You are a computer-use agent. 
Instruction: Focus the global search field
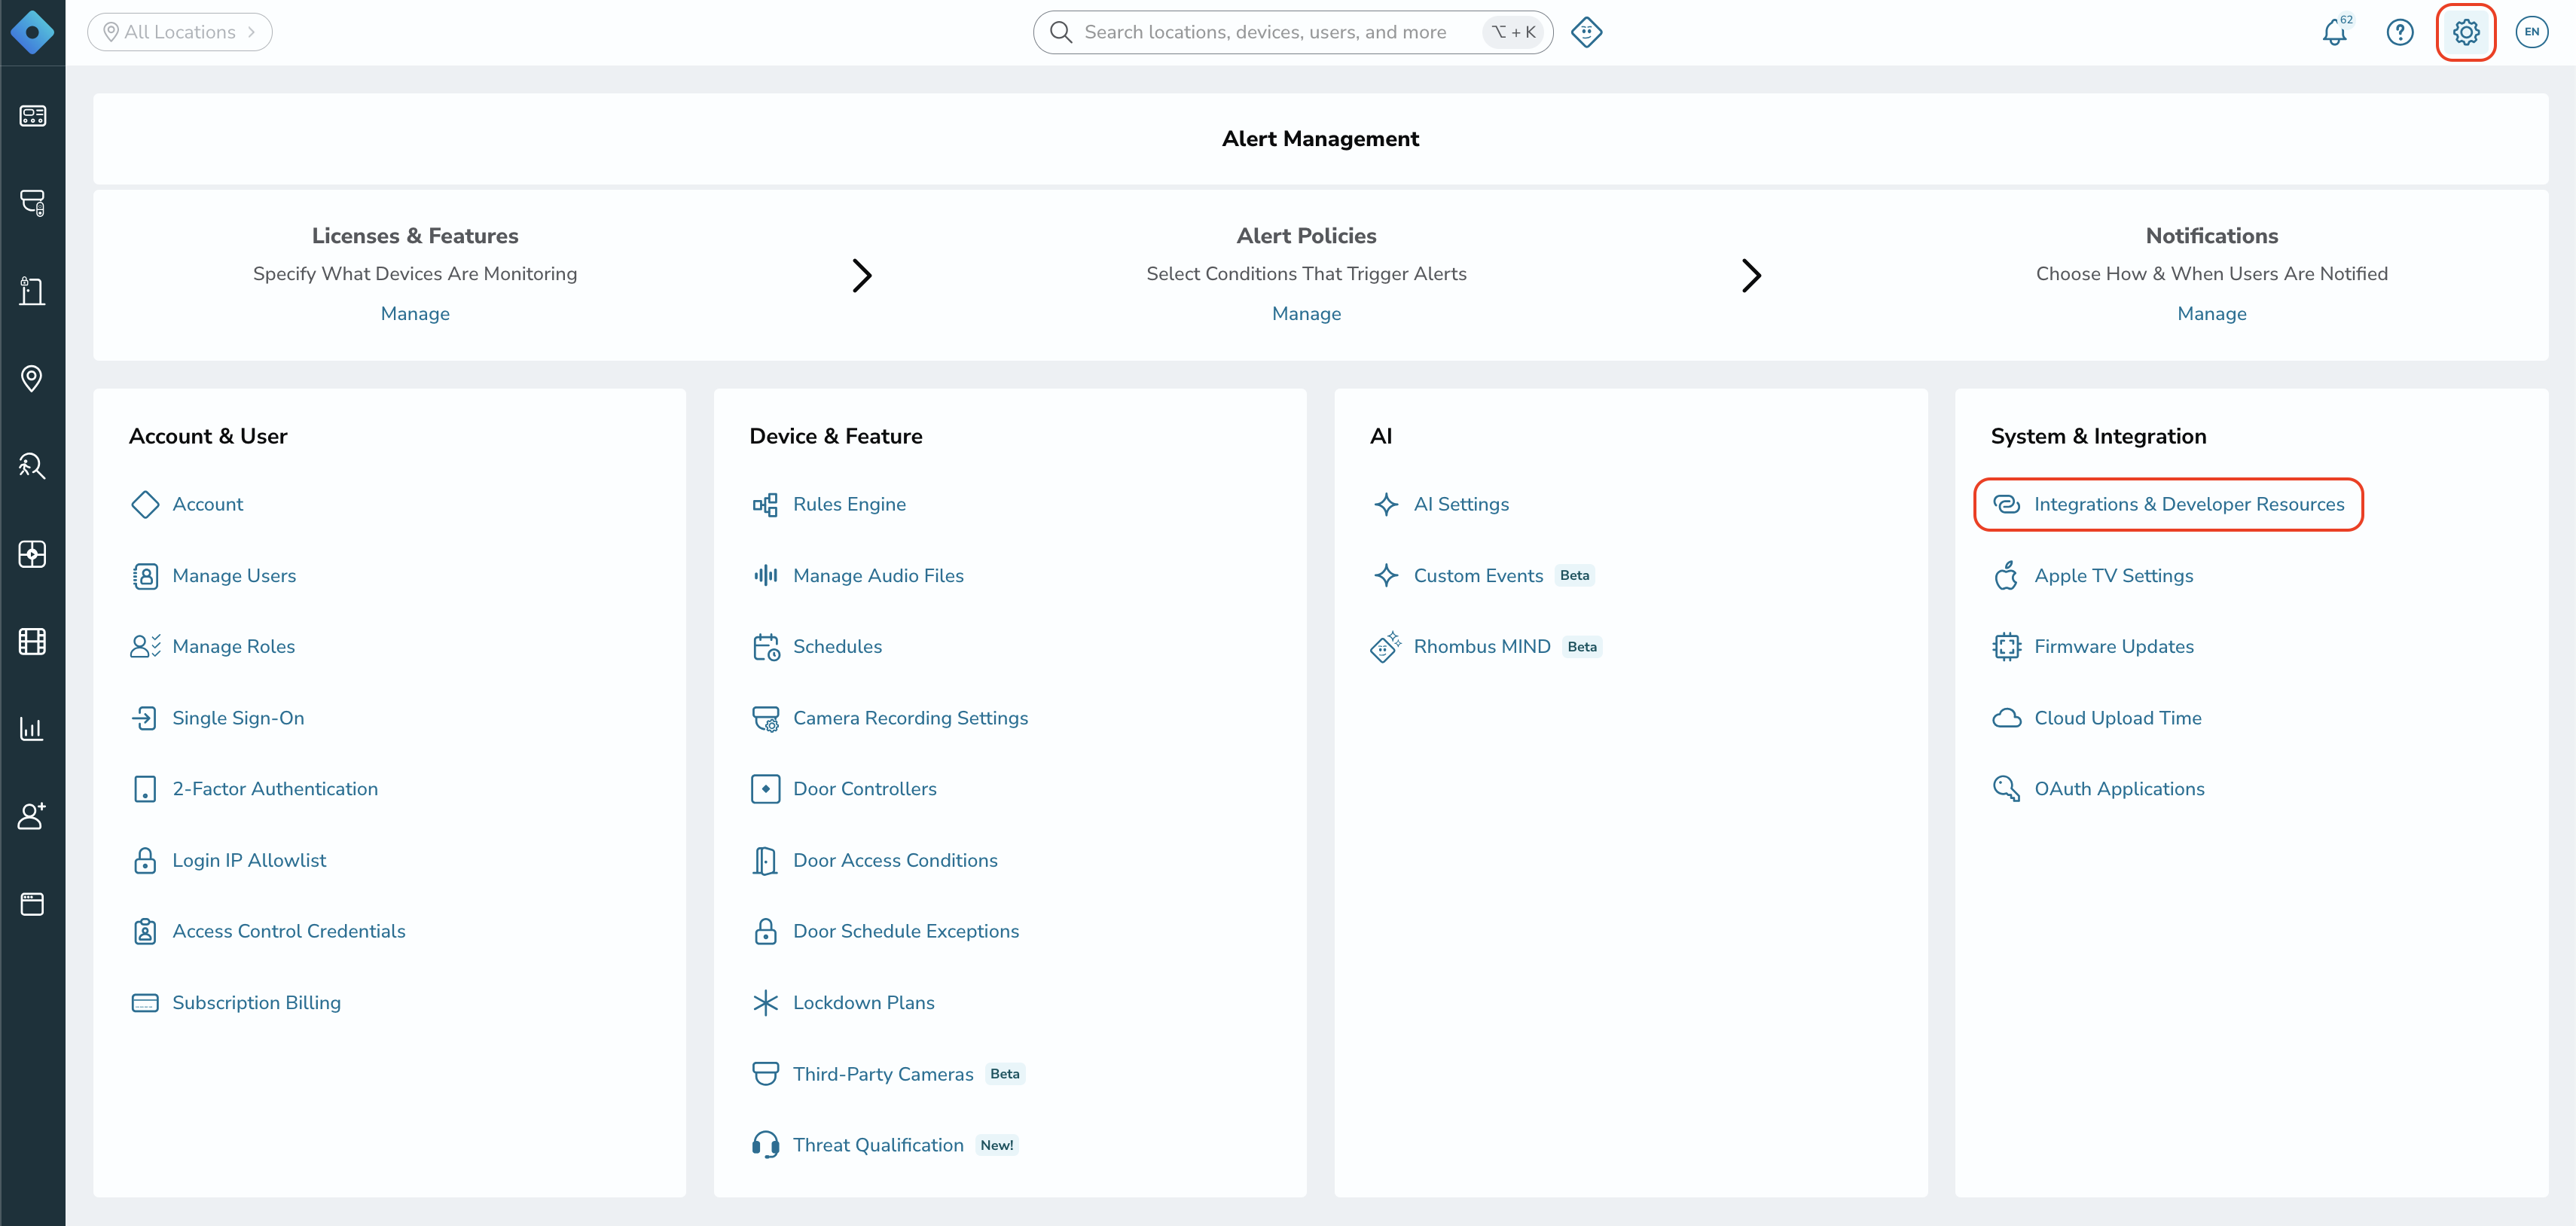point(1292,32)
